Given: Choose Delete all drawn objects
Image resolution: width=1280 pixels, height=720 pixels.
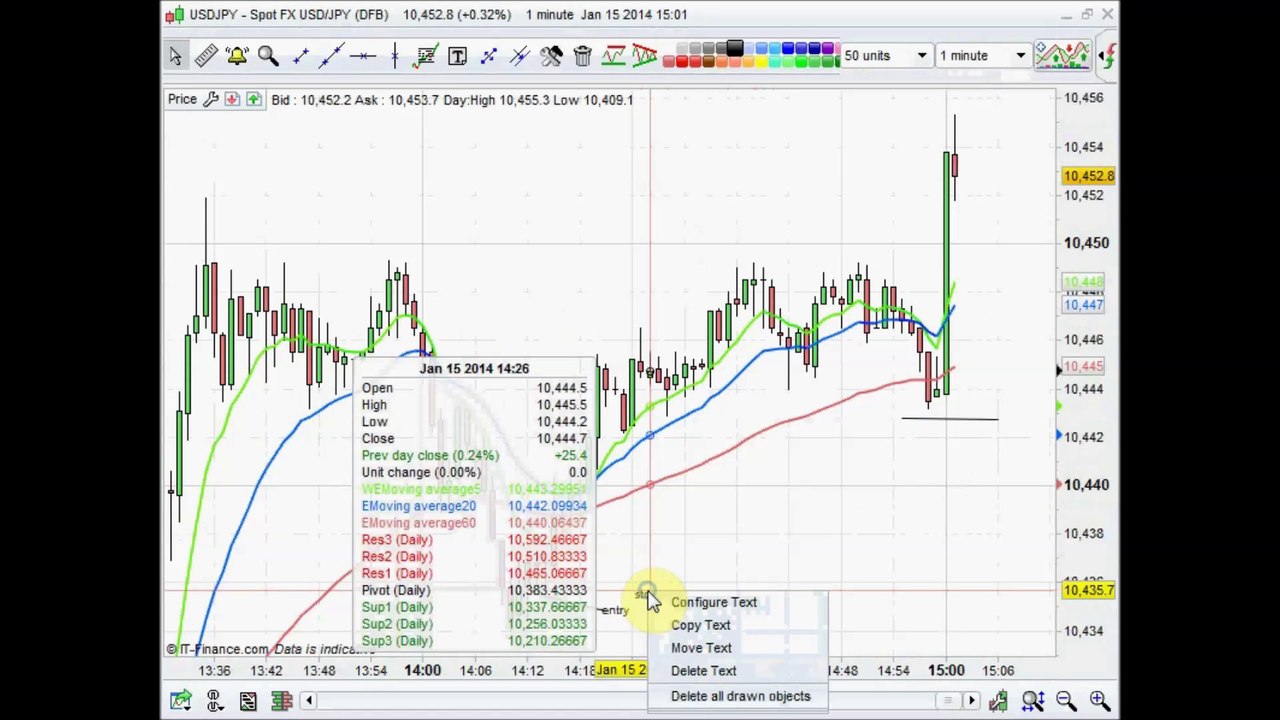Looking at the screenshot, I should click(740, 696).
